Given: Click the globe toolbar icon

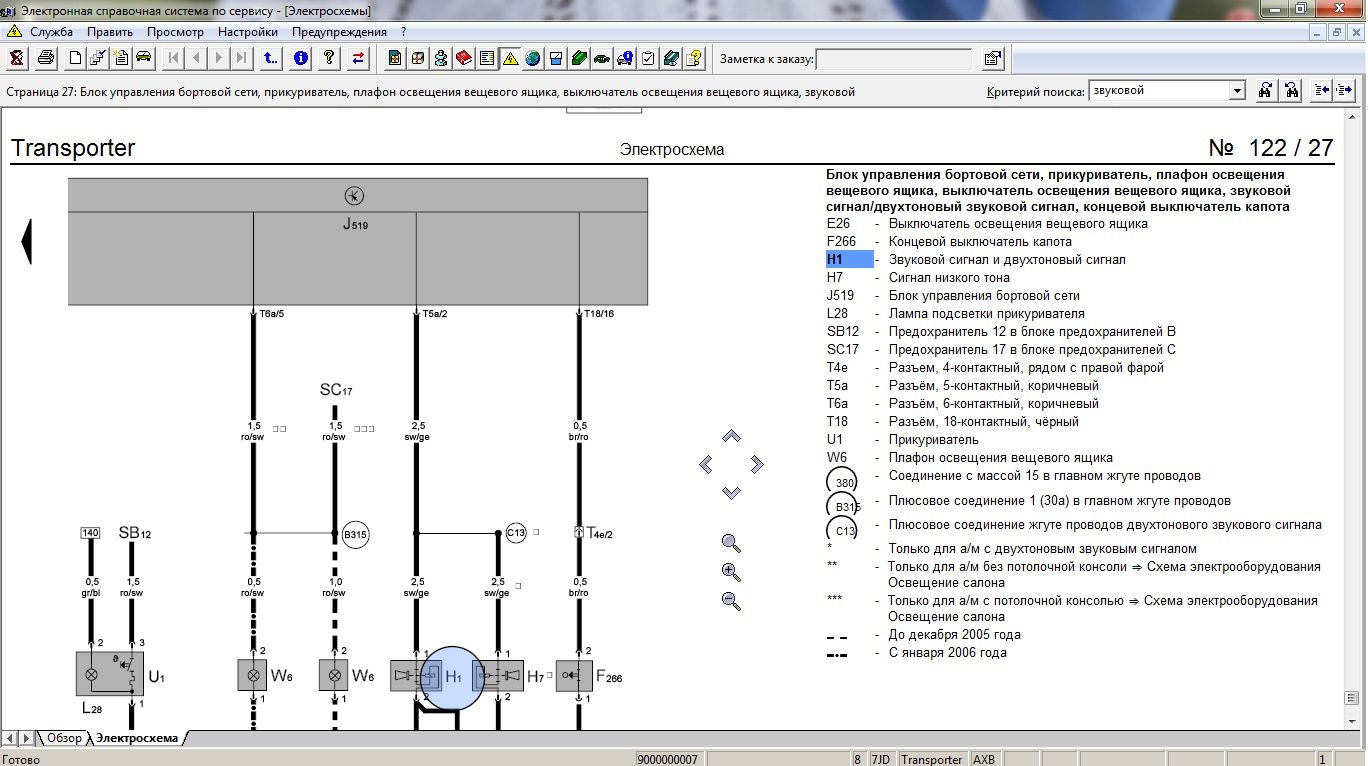Looking at the screenshot, I should (533, 58).
